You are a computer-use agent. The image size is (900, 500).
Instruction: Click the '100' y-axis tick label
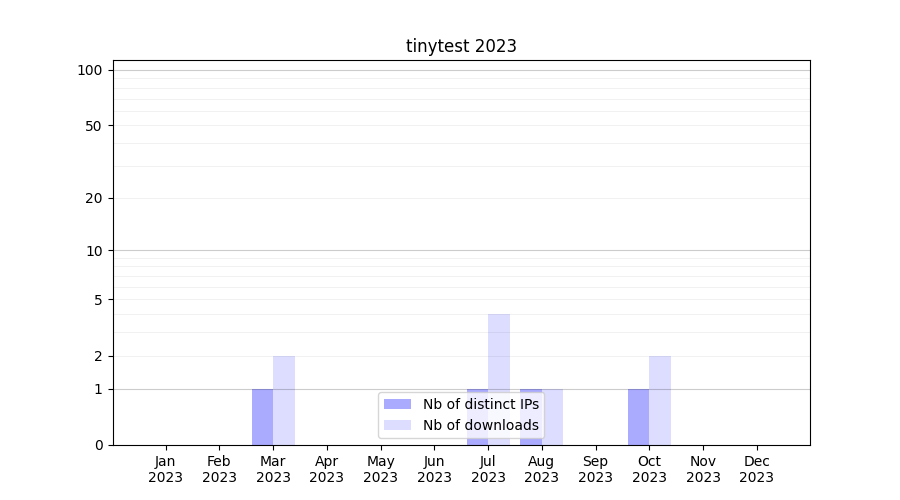[90, 70]
